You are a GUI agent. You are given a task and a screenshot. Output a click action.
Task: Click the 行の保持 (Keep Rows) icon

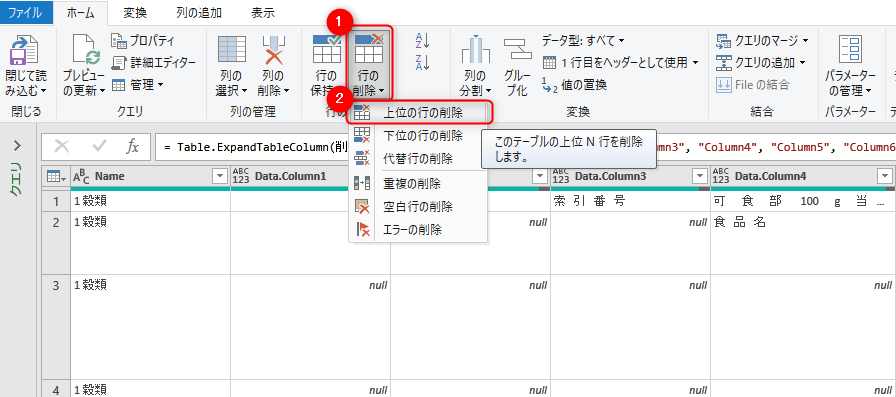(326, 49)
